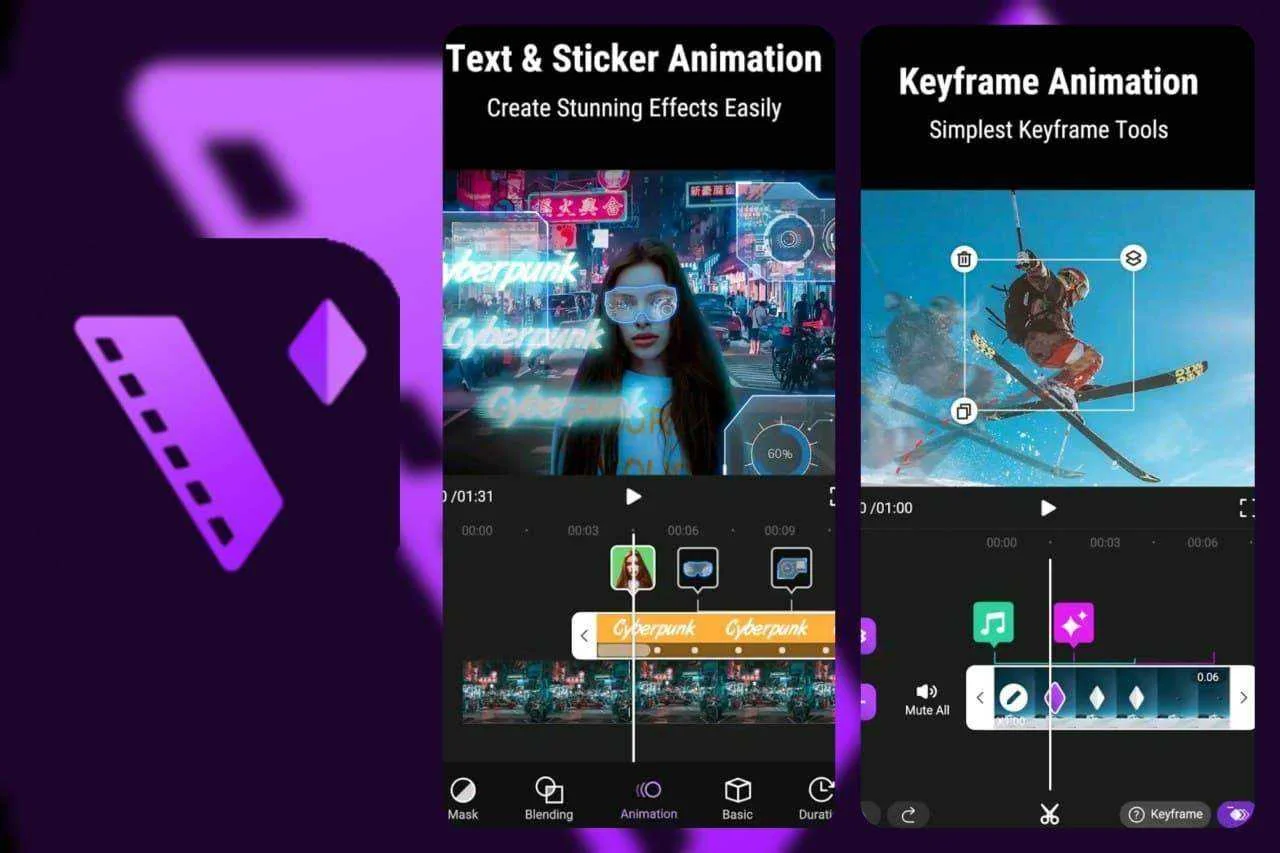The height and width of the screenshot is (853, 1280).
Task: Expand Keyframe Animation preview to fullscreen
Action: tap(1246, 508)
